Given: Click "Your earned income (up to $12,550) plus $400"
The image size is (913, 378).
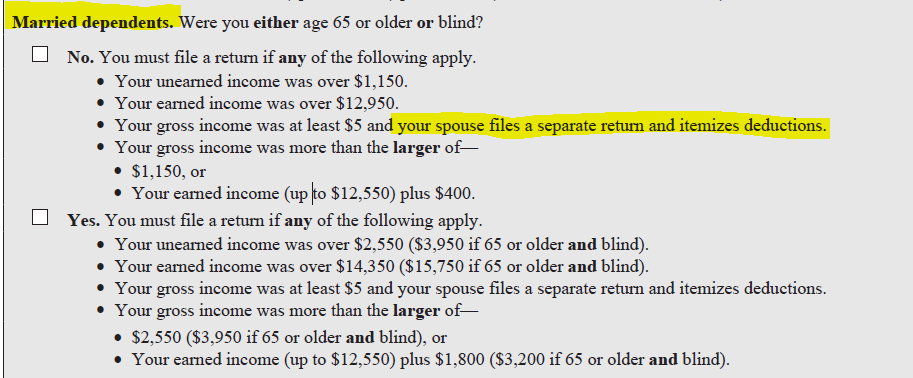Looking at the screenshot, I should [303, 194].
